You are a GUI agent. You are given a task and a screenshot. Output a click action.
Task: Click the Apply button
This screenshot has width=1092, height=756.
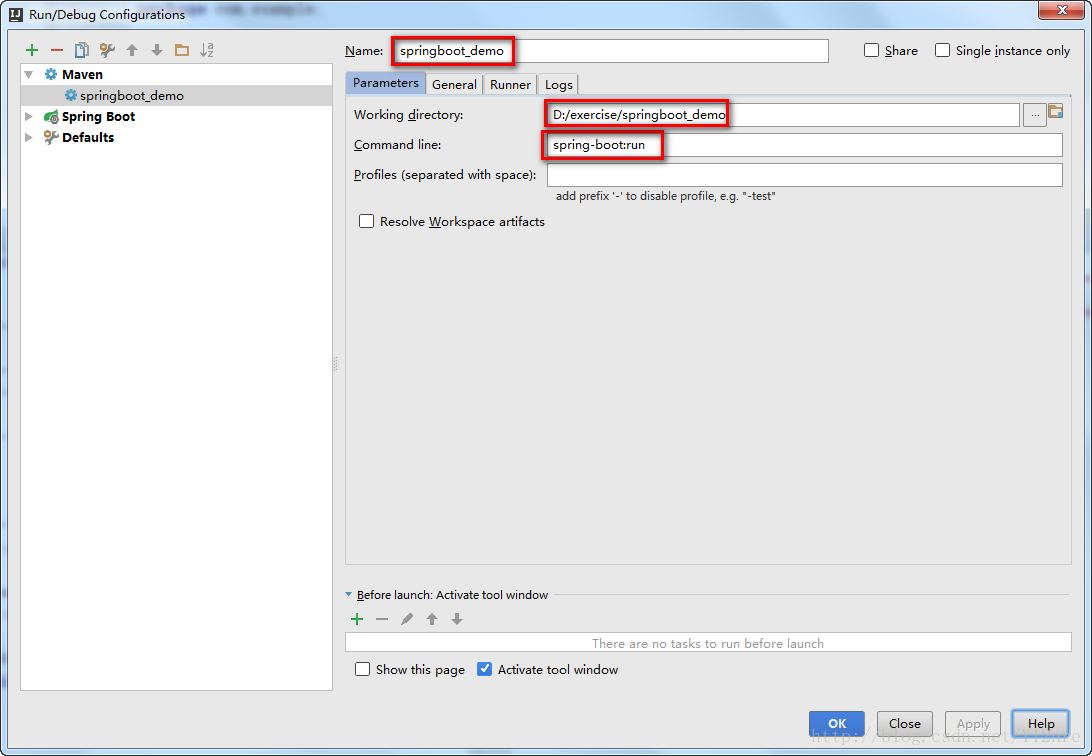point(973,723)
